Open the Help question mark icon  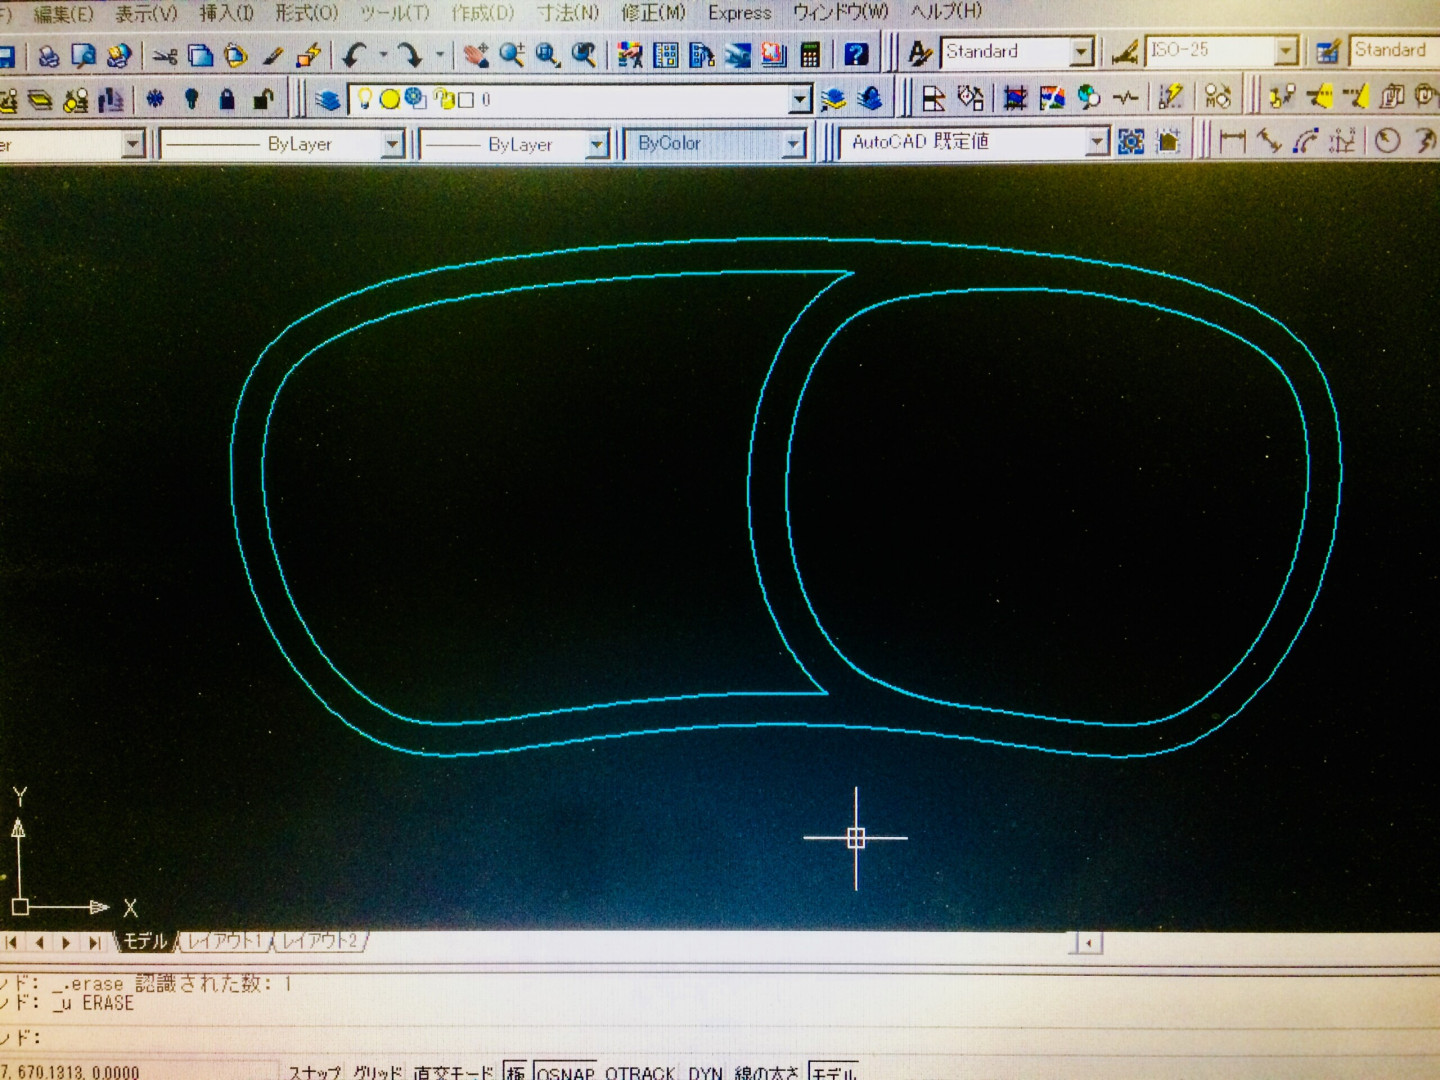pyautogui.click(x=856, y=54)
